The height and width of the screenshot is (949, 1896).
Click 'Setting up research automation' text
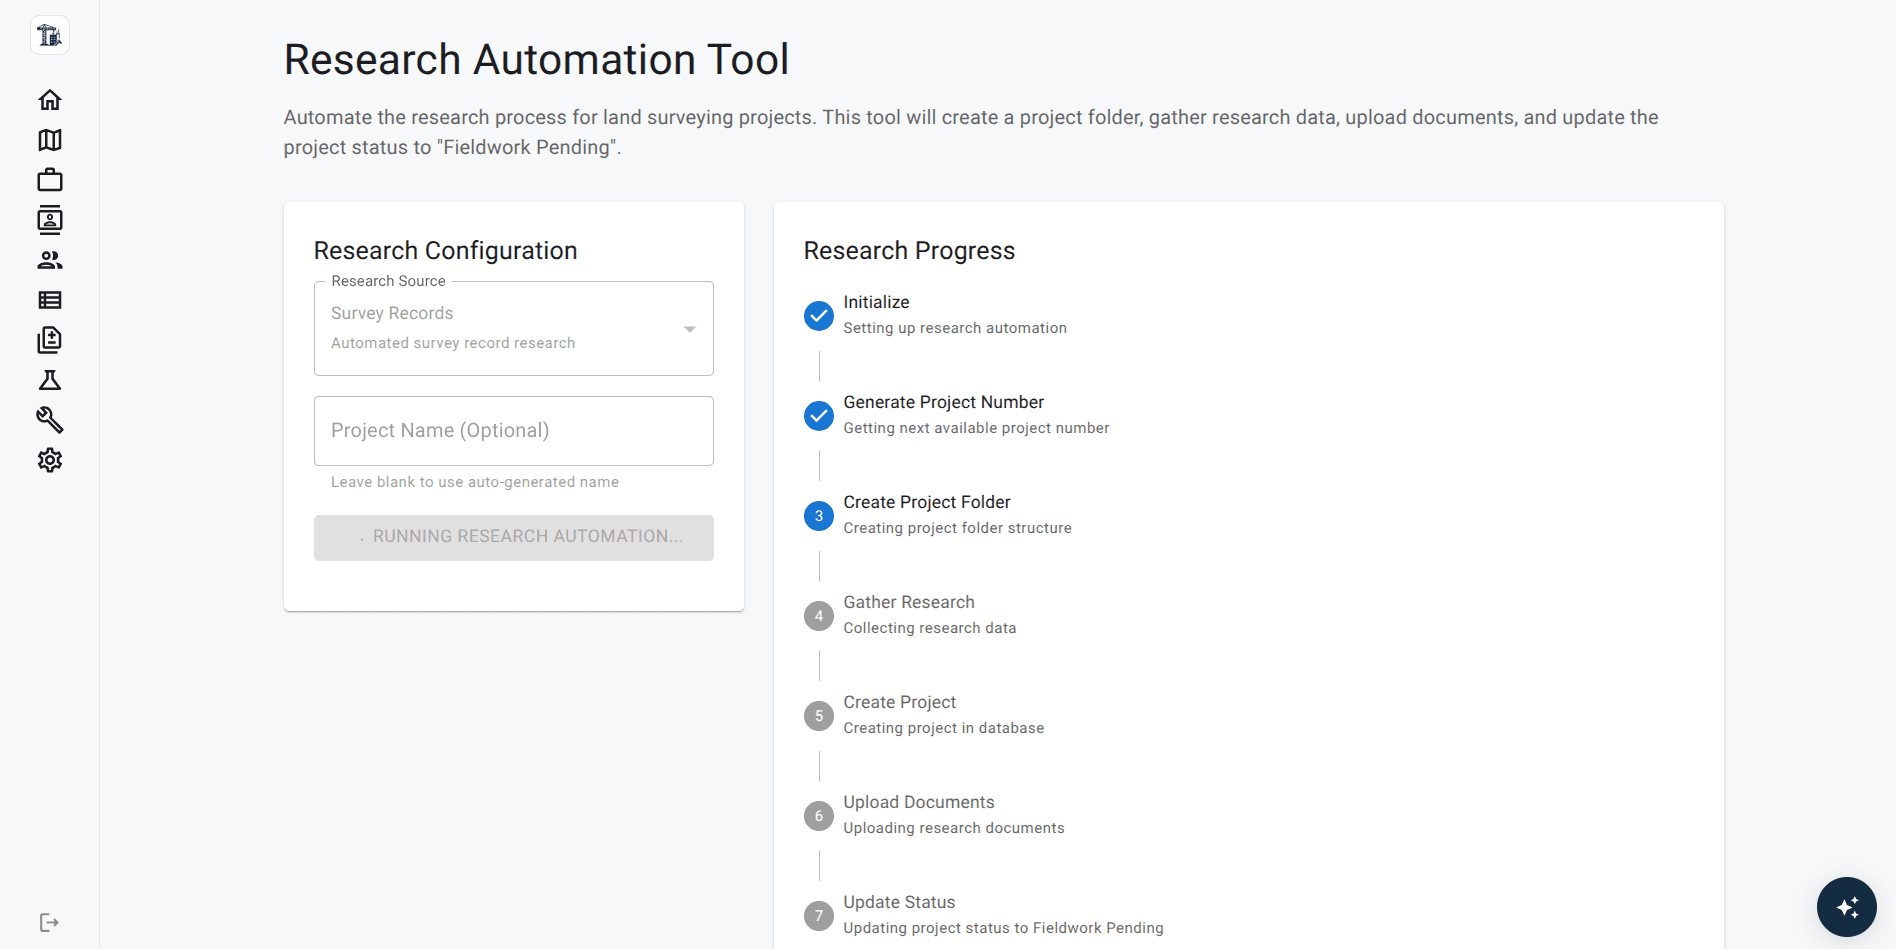coord(955,328)
